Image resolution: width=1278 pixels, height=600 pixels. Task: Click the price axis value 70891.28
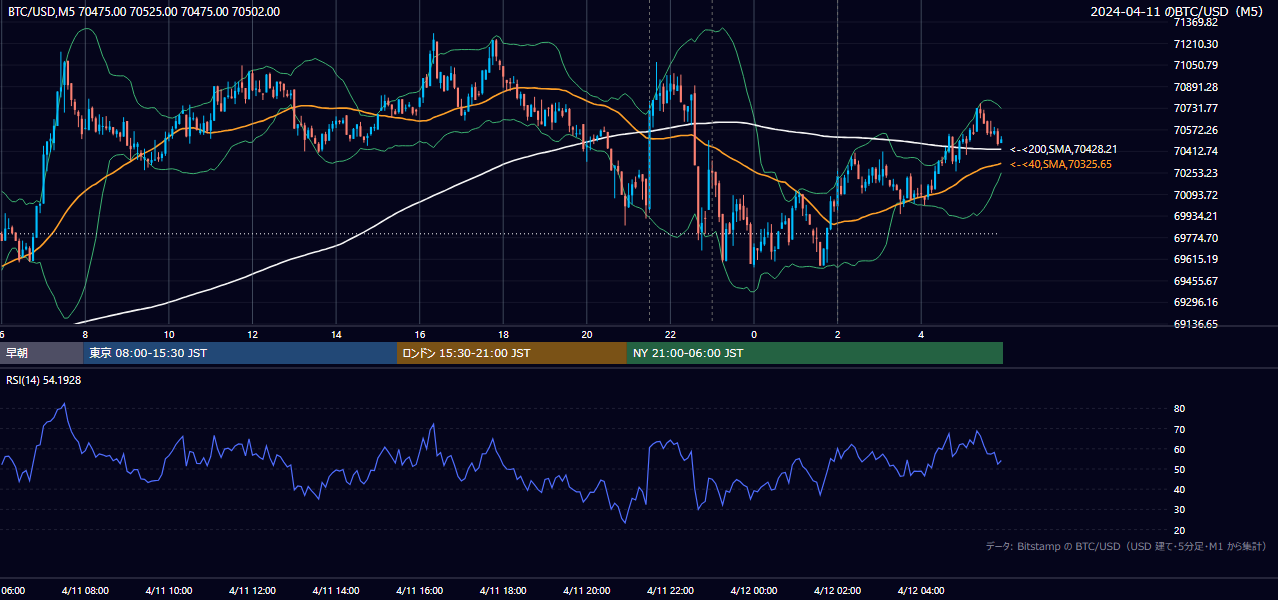coord(1195,87)
